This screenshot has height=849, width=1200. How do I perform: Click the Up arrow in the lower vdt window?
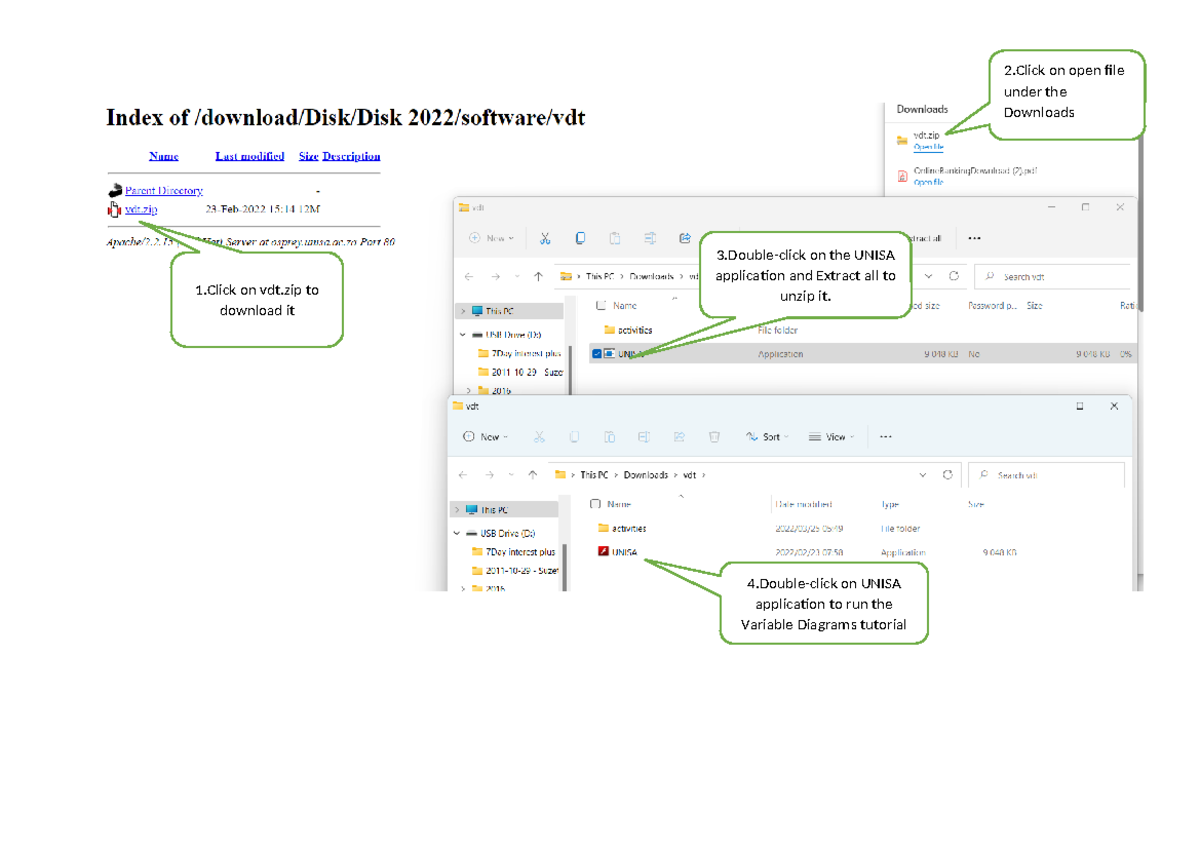coord(533,475)
